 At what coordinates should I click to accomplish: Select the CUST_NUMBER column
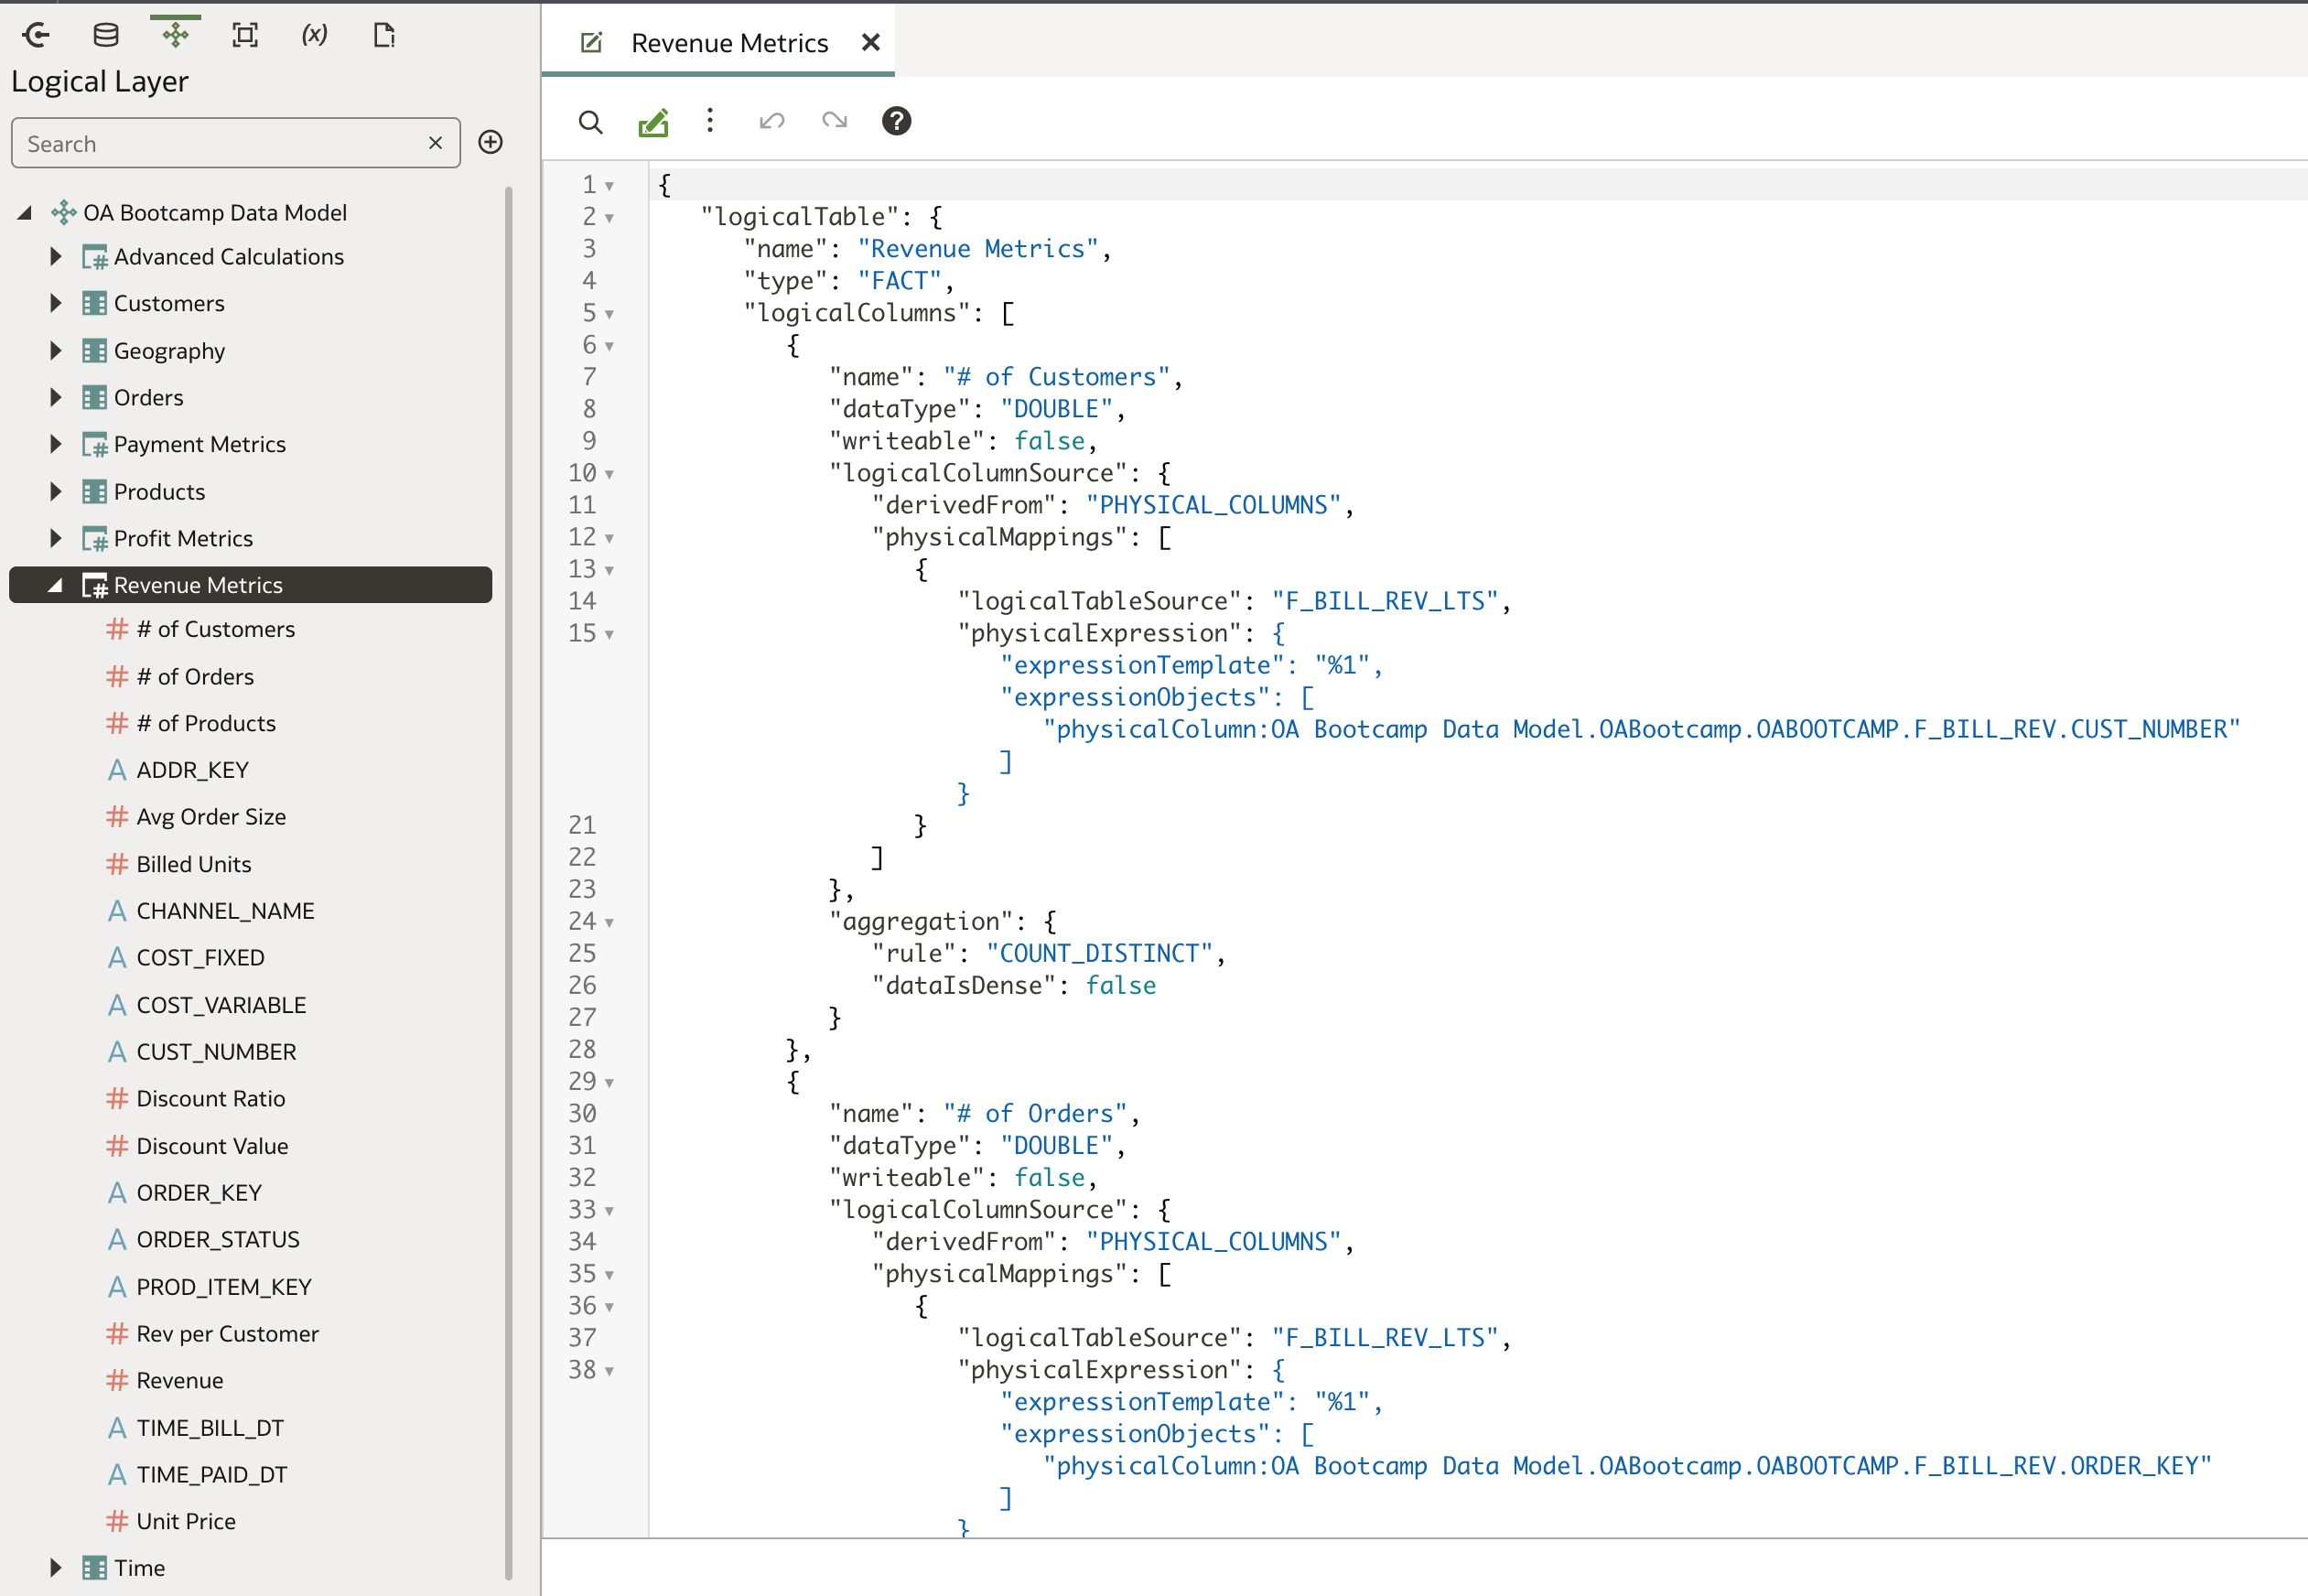(x=216, y=1051)
